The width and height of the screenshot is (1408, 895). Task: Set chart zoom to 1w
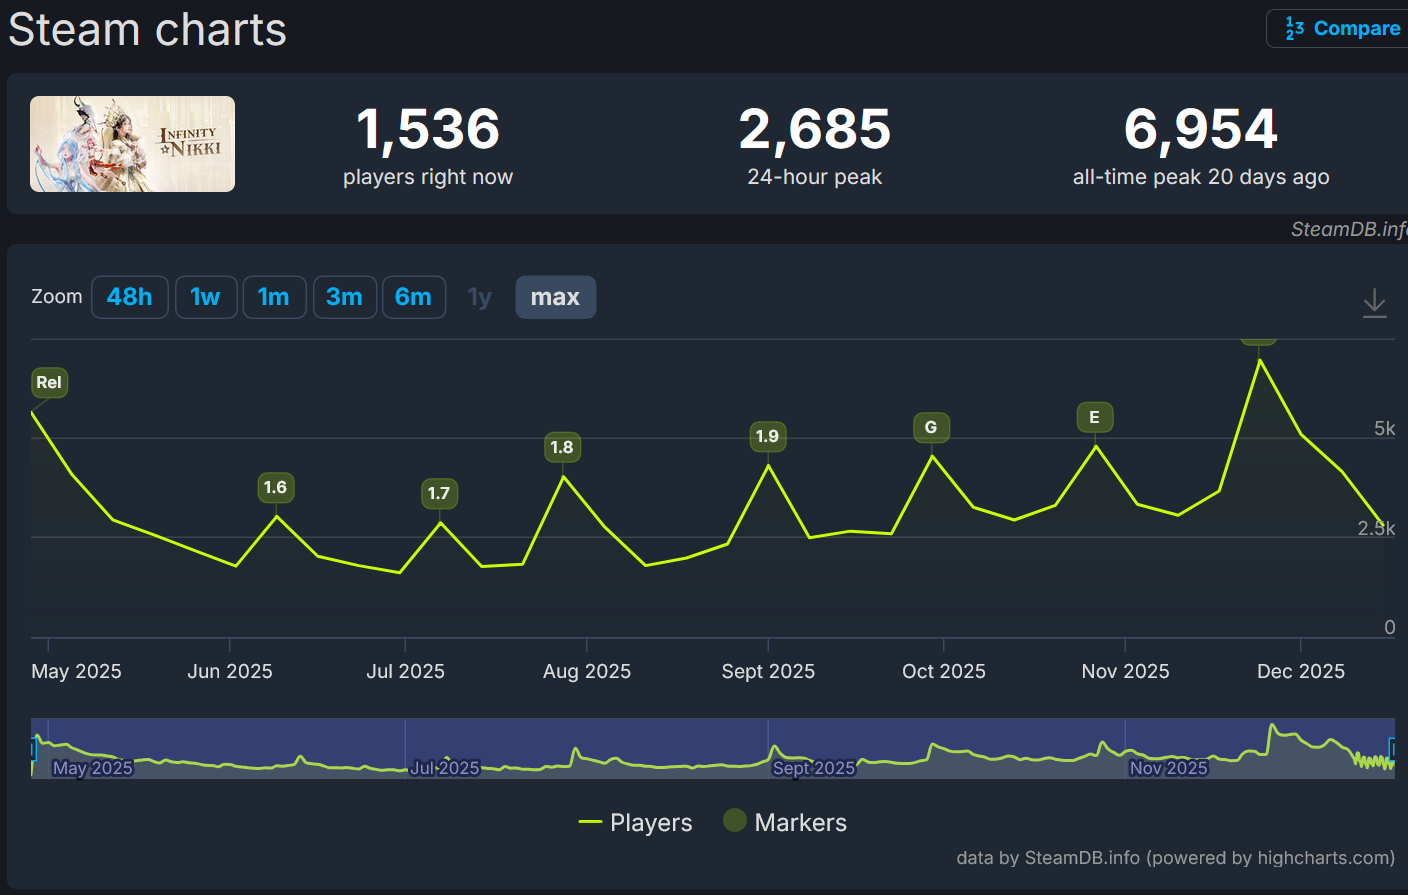pos(206,297)
